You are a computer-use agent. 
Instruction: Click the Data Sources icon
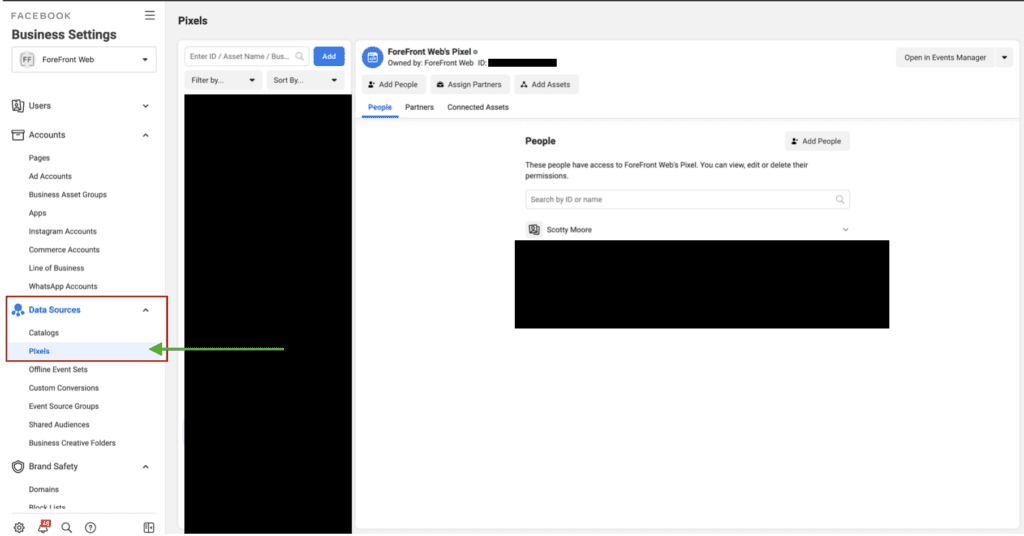(x=18, y=310)
